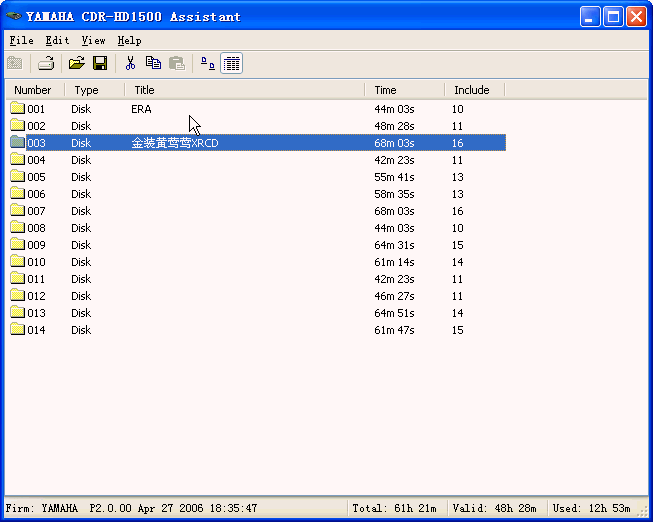Open the Help menu
This screenshot has height=522, width=653.
130,40
